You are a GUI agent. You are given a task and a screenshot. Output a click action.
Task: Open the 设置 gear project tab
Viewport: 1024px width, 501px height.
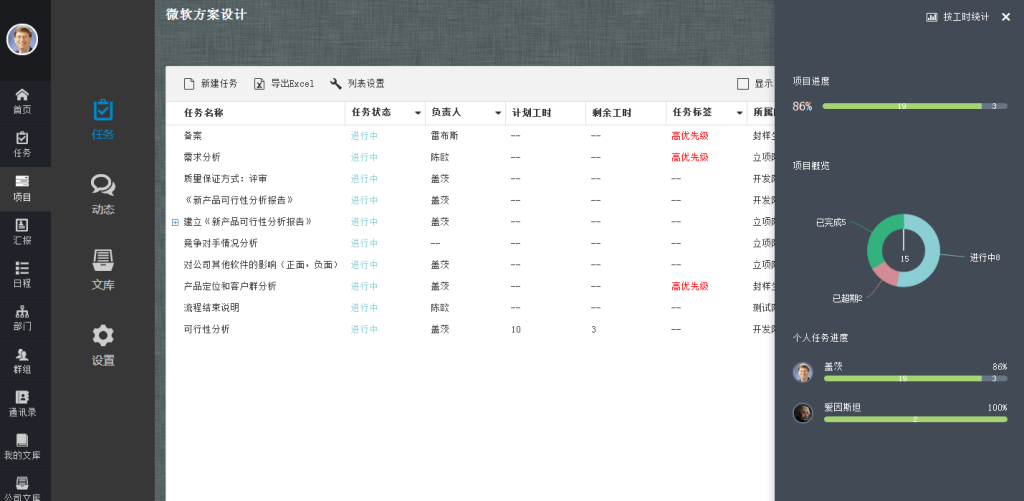103,346
